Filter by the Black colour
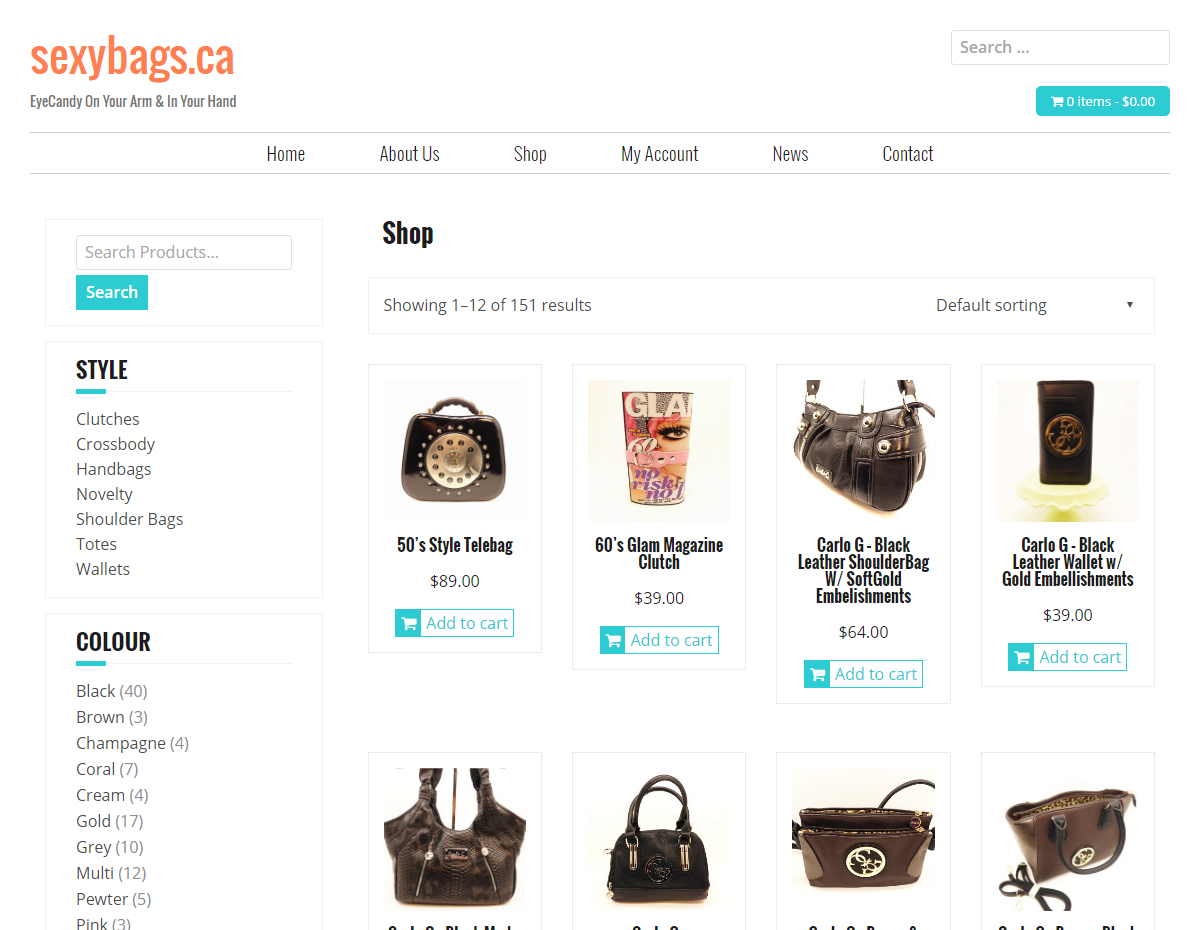 (96, 691)
